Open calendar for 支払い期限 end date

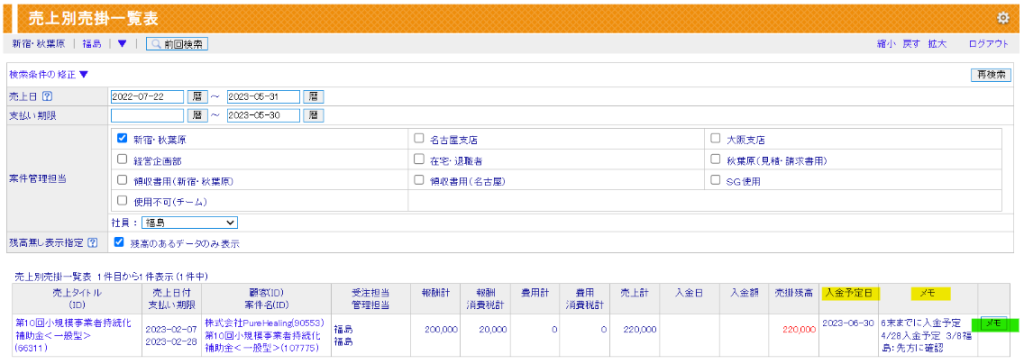[x=313, y=115]
